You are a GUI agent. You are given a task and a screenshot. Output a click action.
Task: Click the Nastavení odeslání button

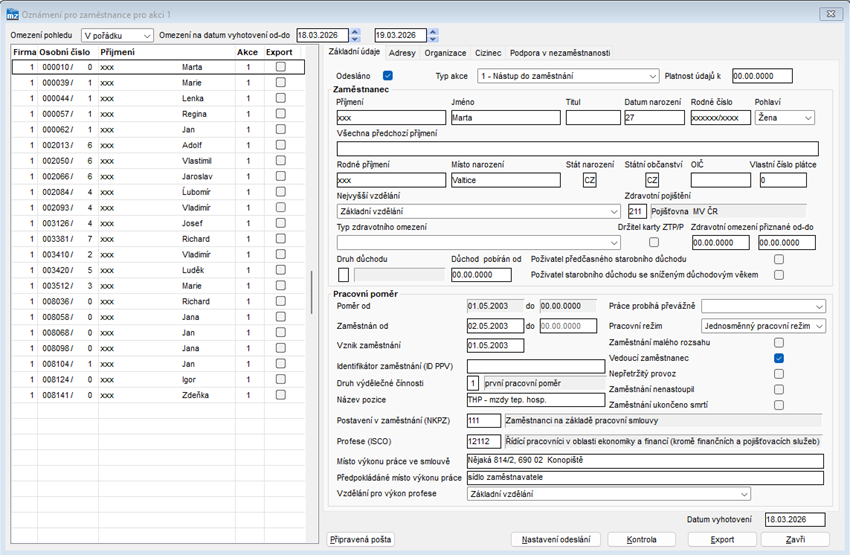[x=556, y=539]
